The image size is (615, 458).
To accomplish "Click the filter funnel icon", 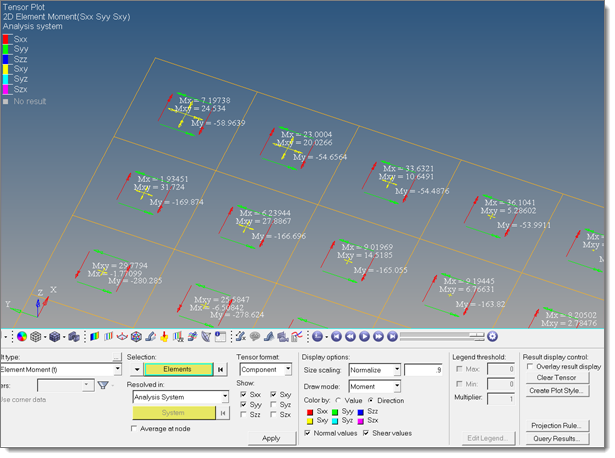I will coord(103,384).
